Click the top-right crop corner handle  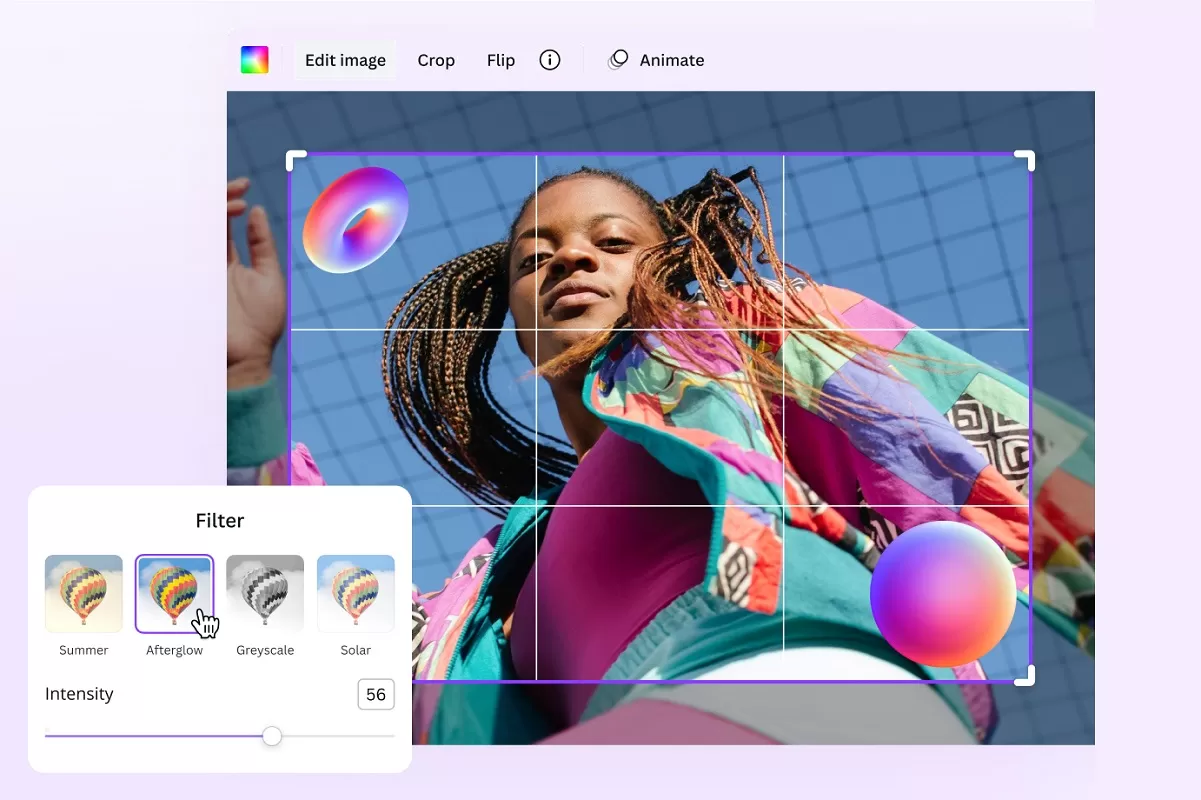click(1026, 159)
